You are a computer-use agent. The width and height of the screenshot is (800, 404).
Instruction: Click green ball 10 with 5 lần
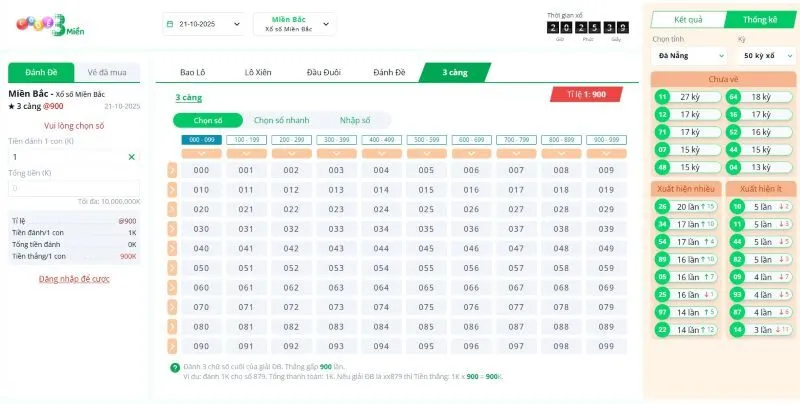(737, 207)
